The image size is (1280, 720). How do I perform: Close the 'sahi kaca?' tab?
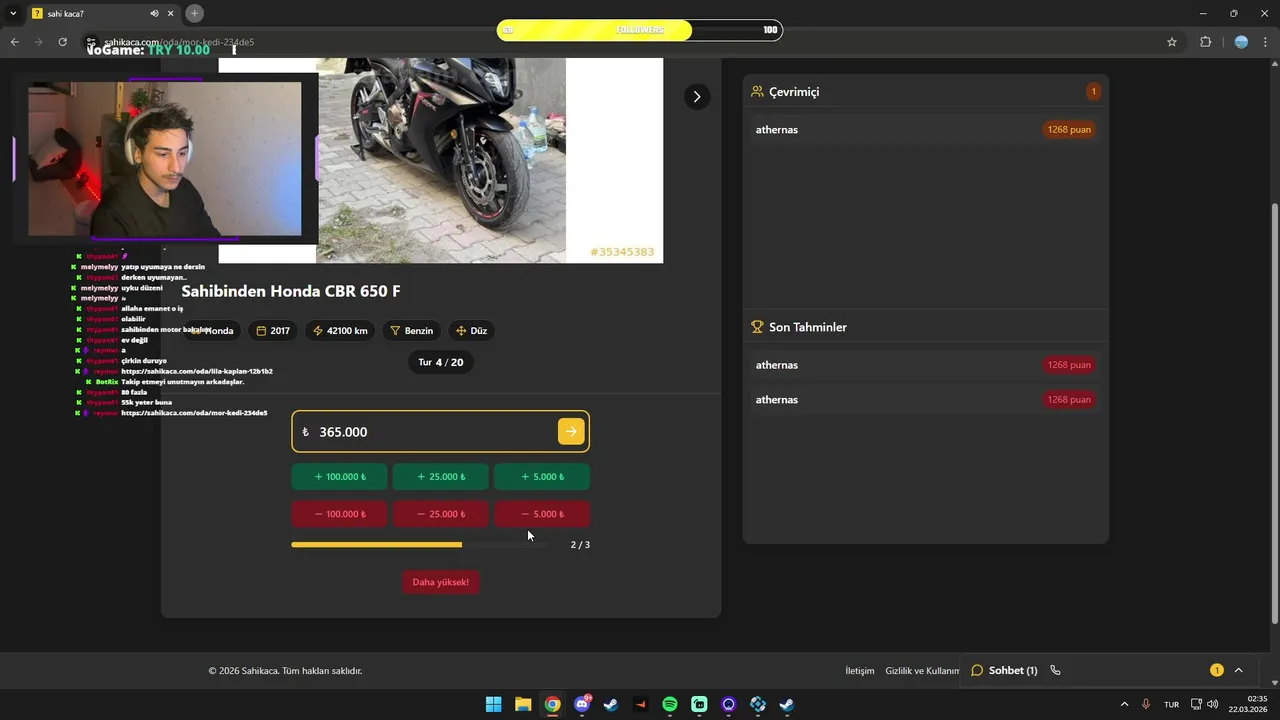point(171,14)
